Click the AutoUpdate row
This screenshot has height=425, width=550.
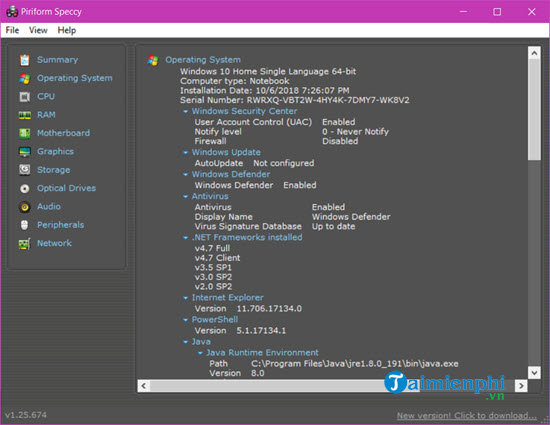254,163
